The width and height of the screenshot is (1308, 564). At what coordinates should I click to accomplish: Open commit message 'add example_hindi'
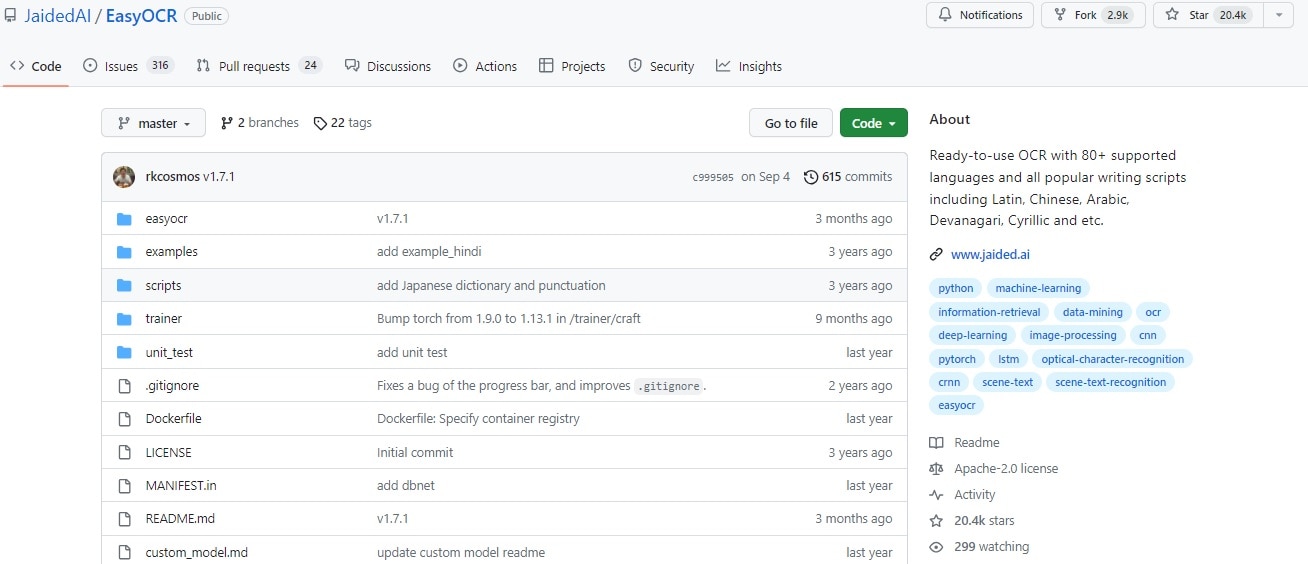coord(429,252)
